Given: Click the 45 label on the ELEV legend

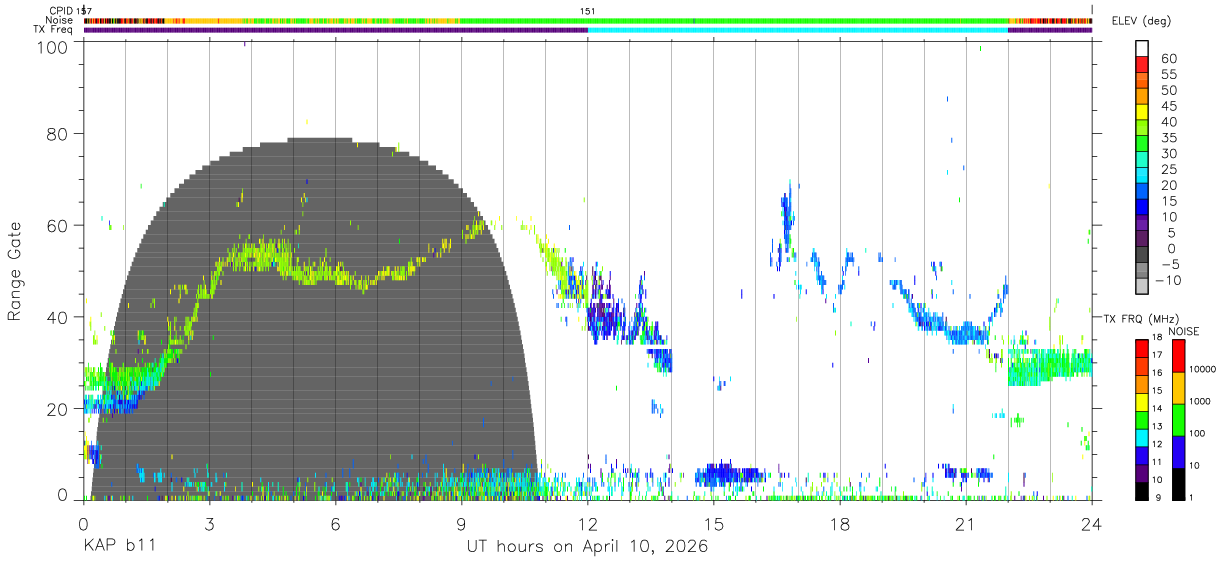Looking at the screenshot, I should point(1167,106).
